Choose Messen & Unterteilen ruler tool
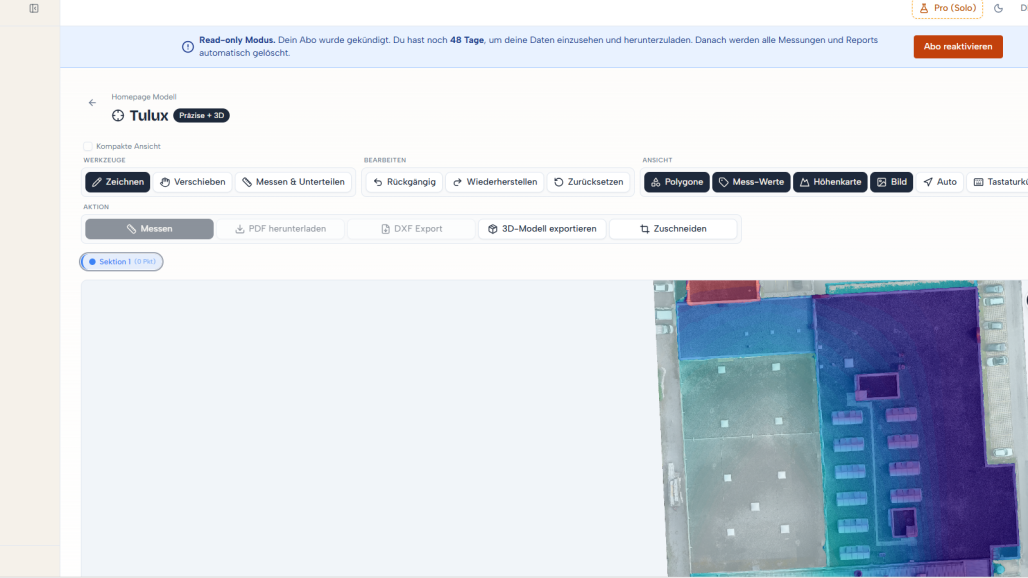This screenshot has width=1028, height=578. tap(293, 182)
